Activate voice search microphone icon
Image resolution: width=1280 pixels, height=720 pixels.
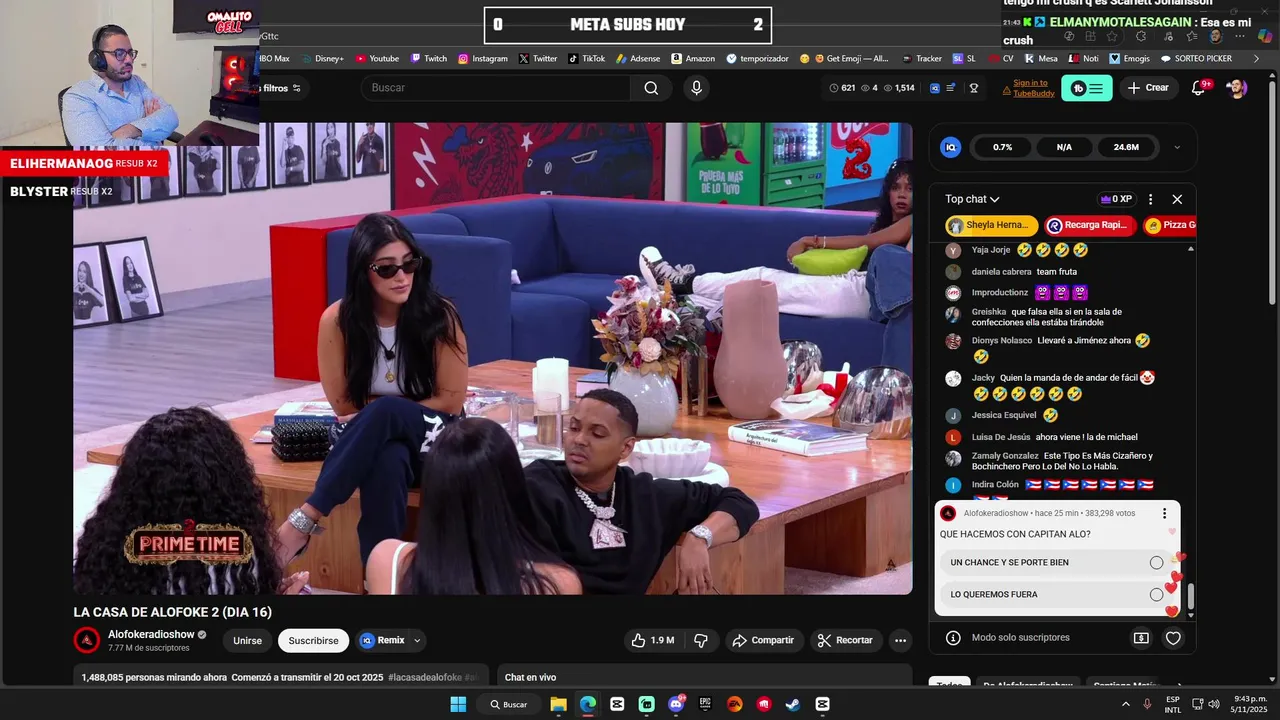(x=697, y=88)
